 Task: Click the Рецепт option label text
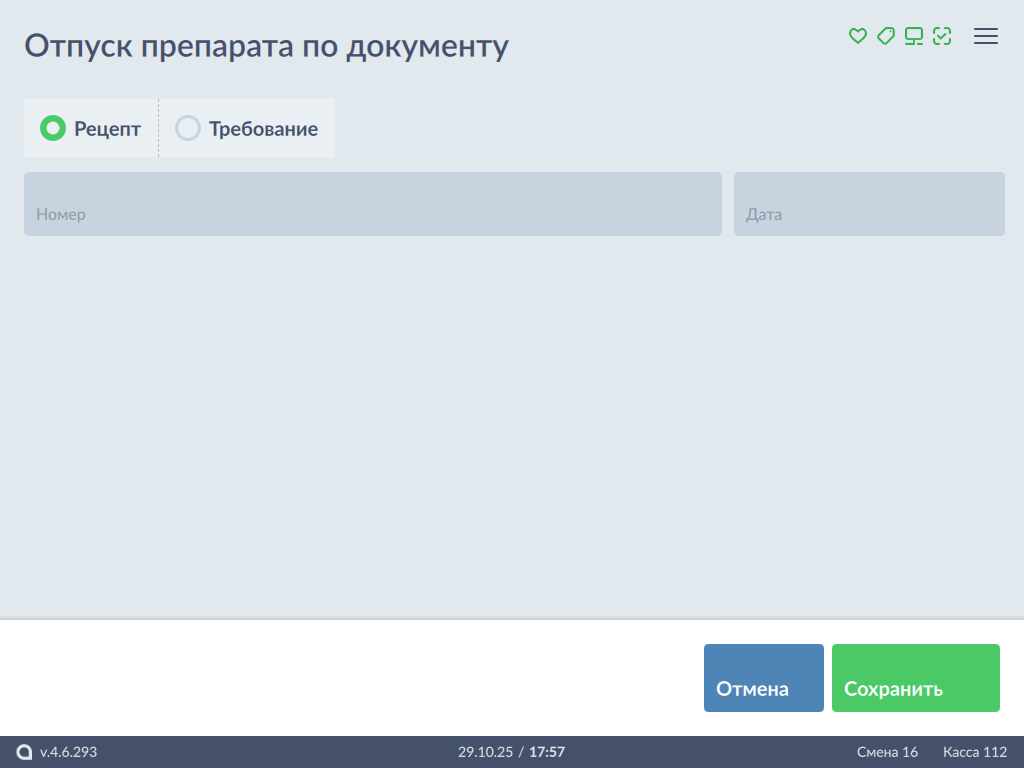108,129
